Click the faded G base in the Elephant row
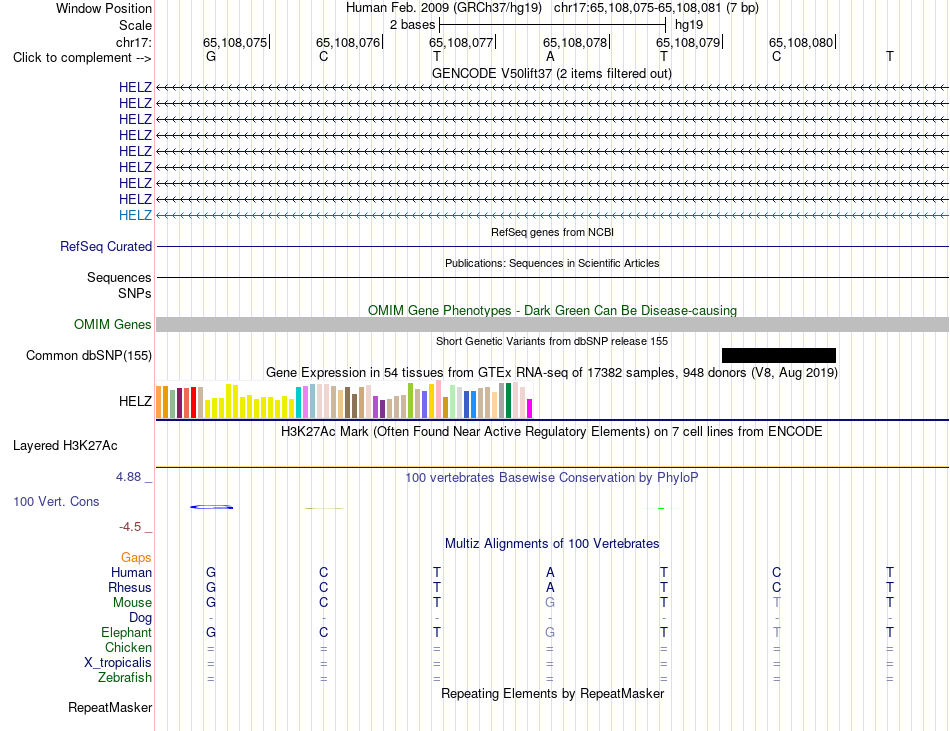950x731 pixels. 550,632
